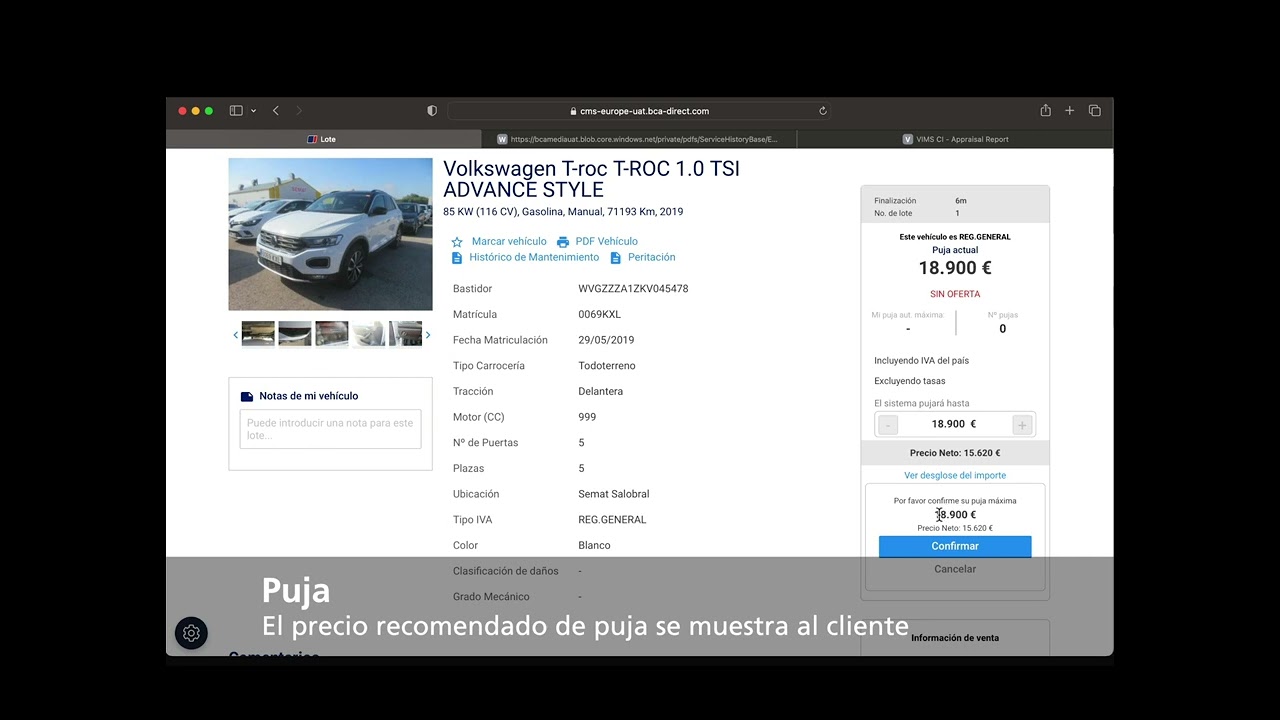The width and height of the screenshot is (1280, 720).
Task: Click max bid amount field 18.900 €
Action: pyautogui.click(x=955, y=424)
